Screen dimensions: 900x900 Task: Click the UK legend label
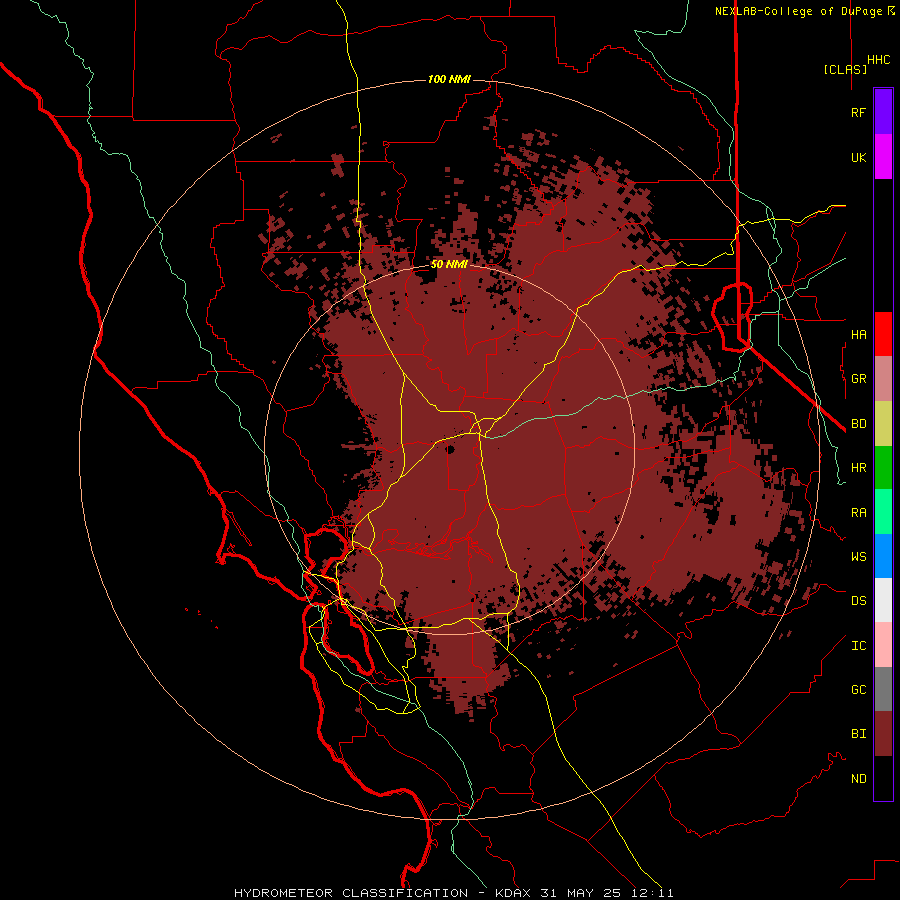(x=858, y=157)
